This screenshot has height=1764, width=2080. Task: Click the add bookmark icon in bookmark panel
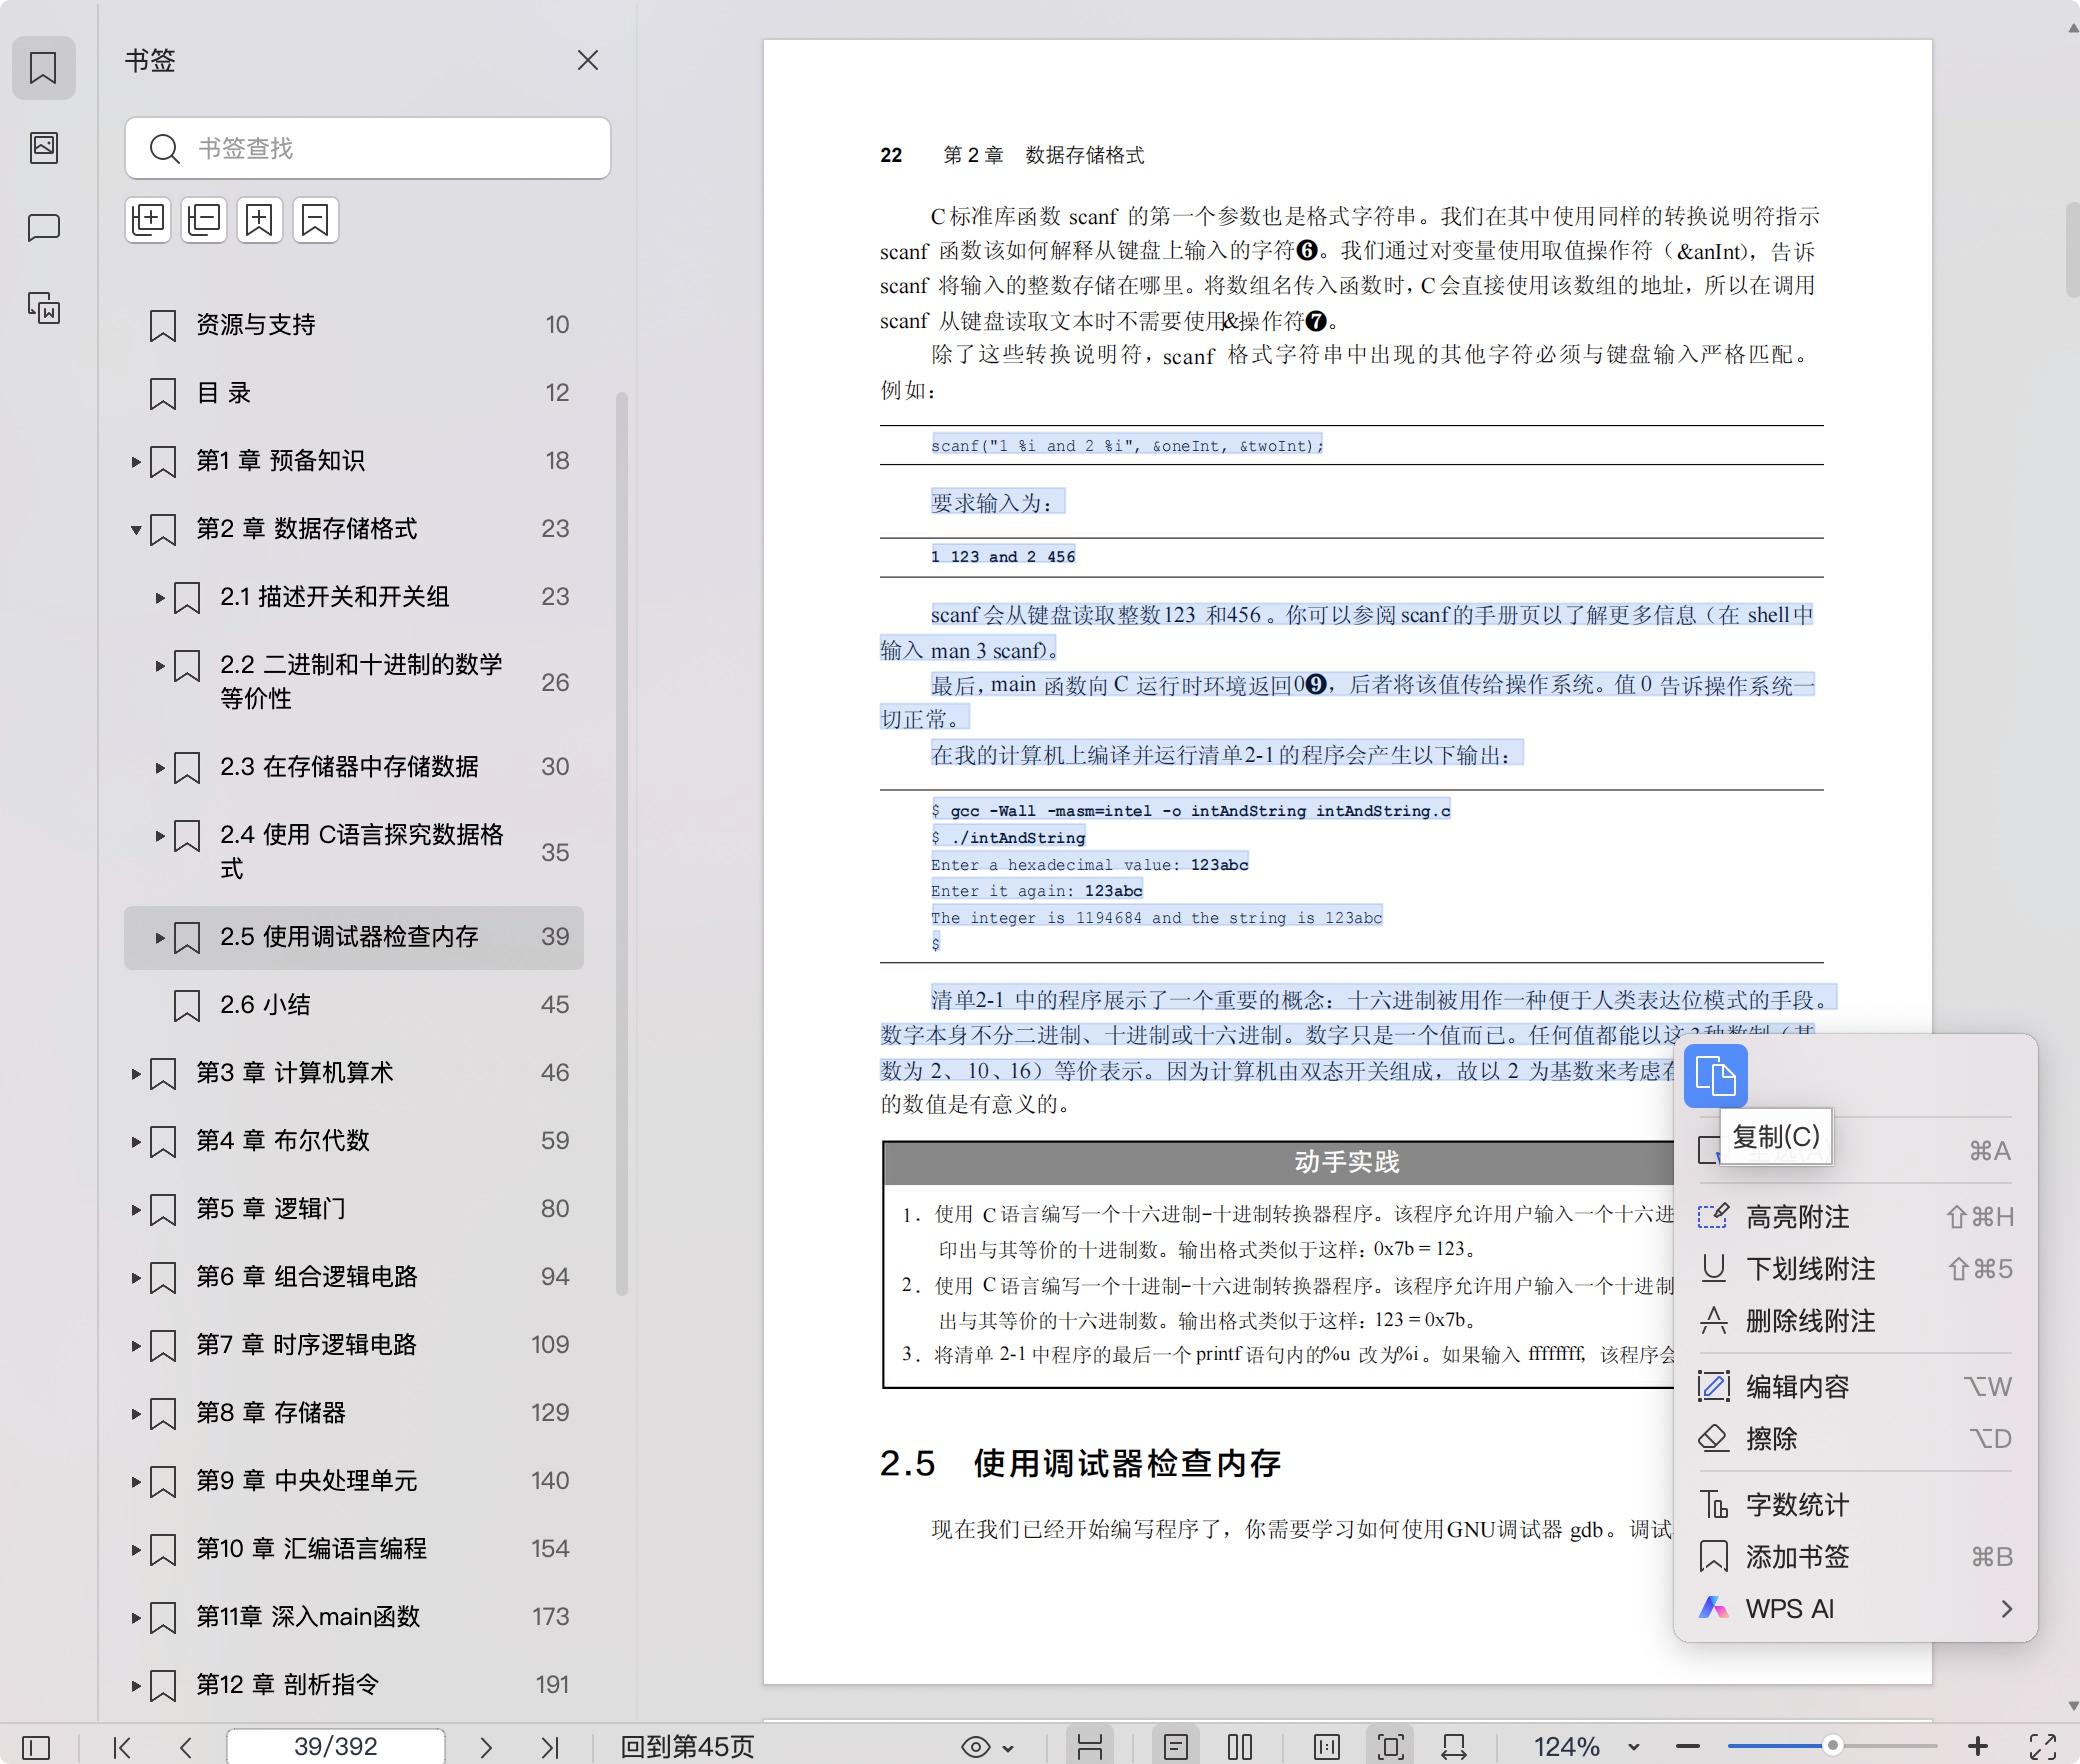click(260, 220)
